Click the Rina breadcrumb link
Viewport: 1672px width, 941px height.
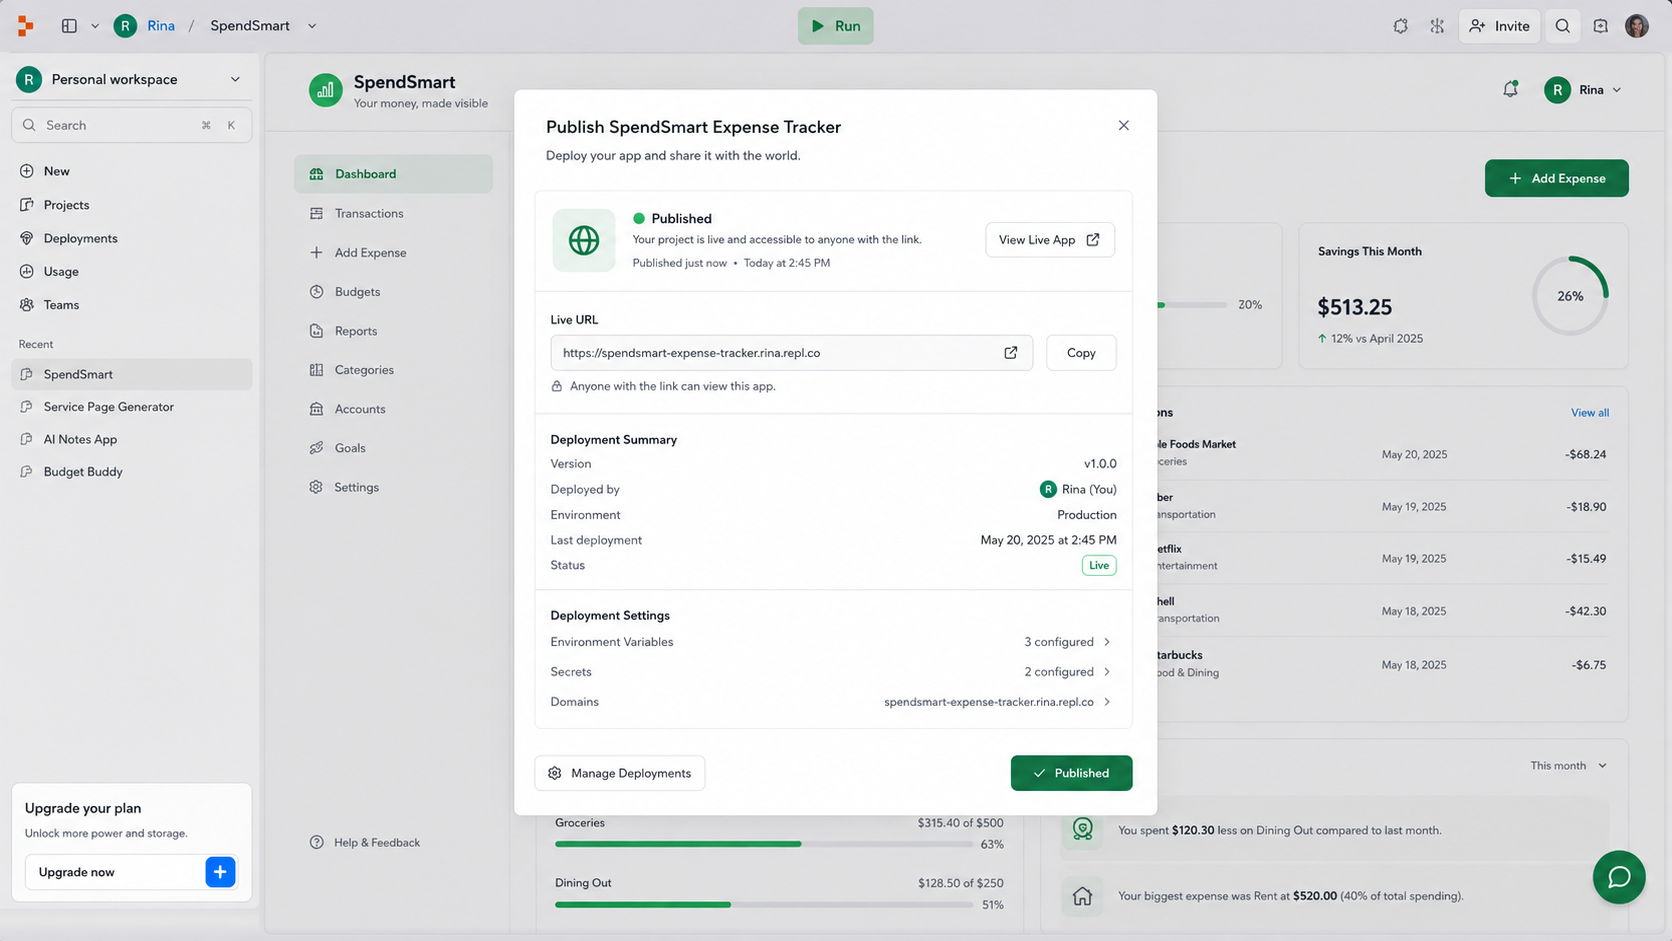click(161, 26)
